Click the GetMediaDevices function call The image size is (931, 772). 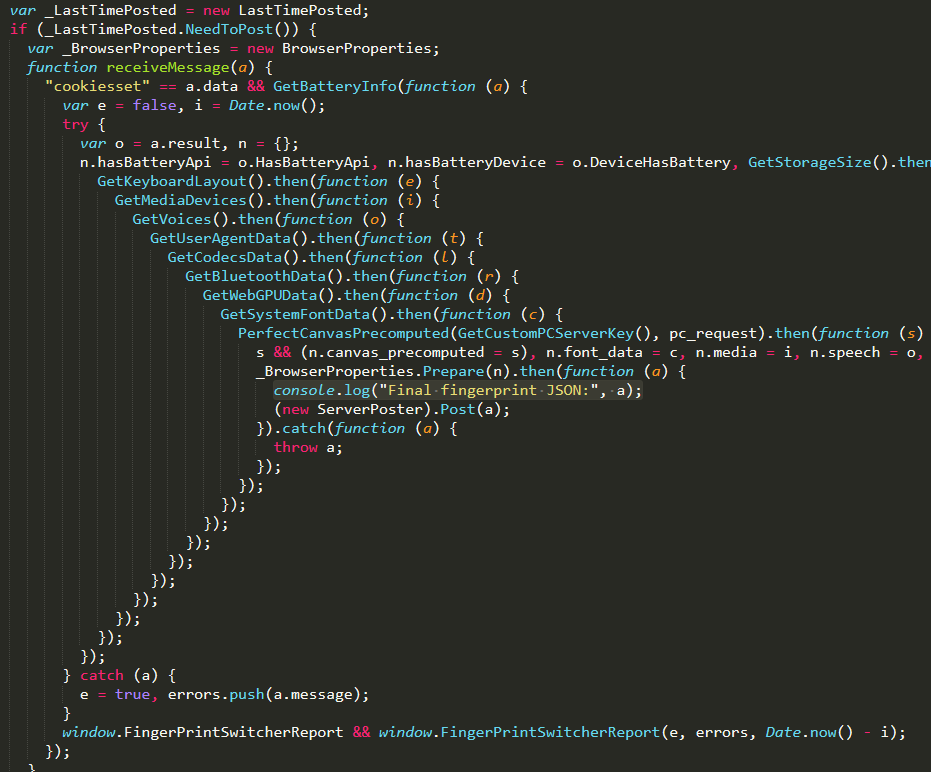coord(184,200)
